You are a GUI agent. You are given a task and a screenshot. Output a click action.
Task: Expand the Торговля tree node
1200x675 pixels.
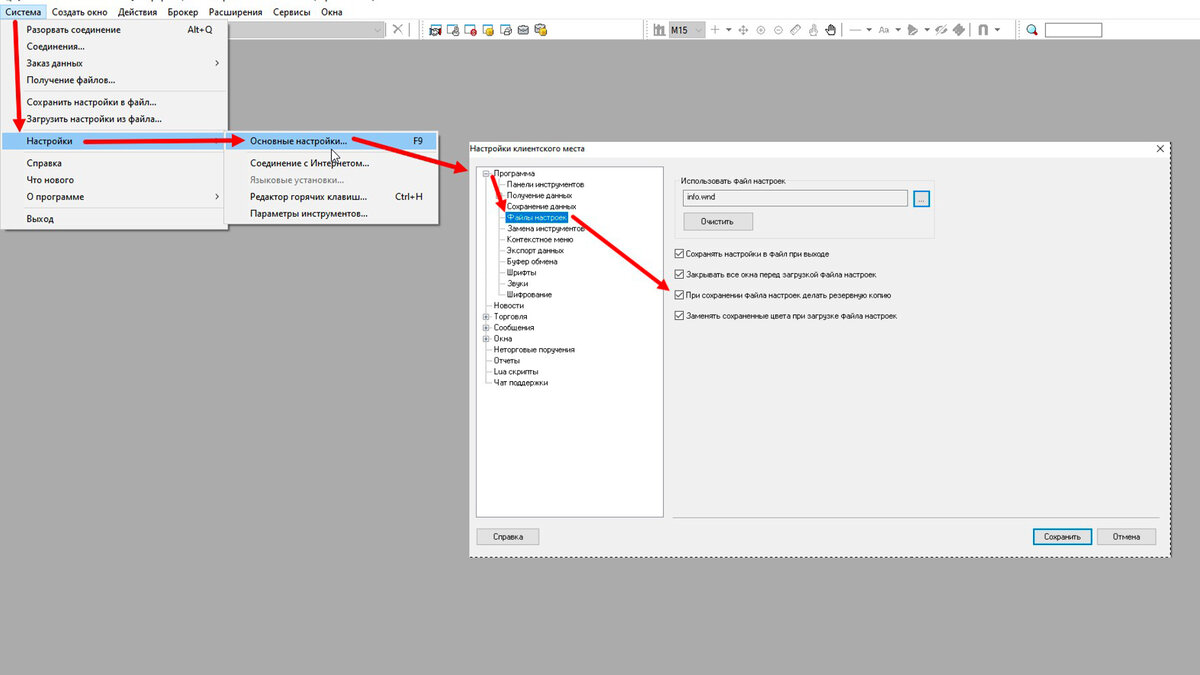(x=486, y=317)
